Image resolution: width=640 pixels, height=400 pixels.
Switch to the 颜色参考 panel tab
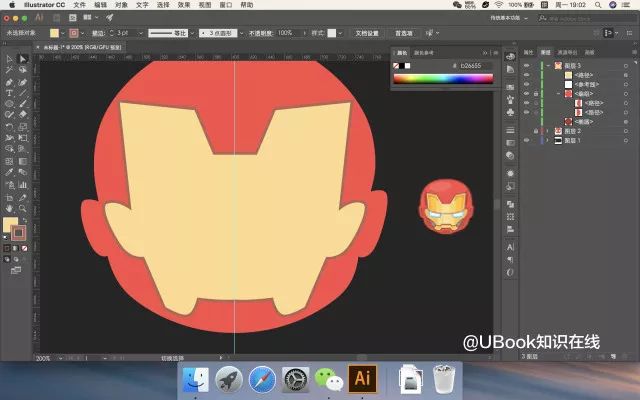(424, 53)
